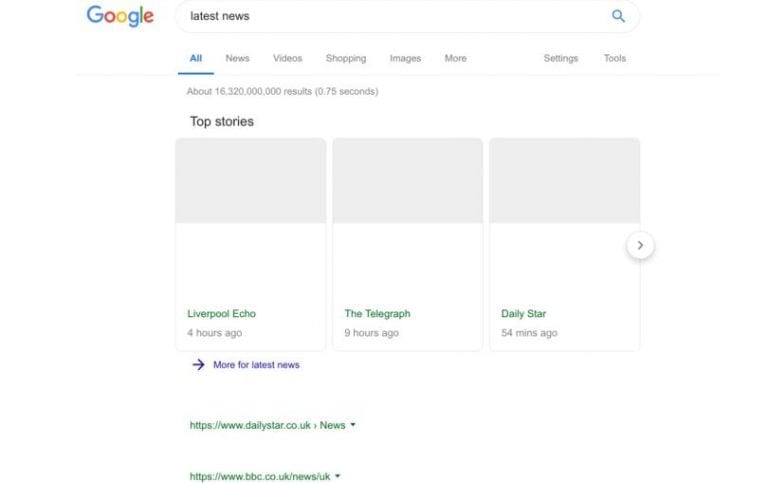Switch to the Videos tab
Image resolution: width=768 pixels, height=483 pixels.
287,58
